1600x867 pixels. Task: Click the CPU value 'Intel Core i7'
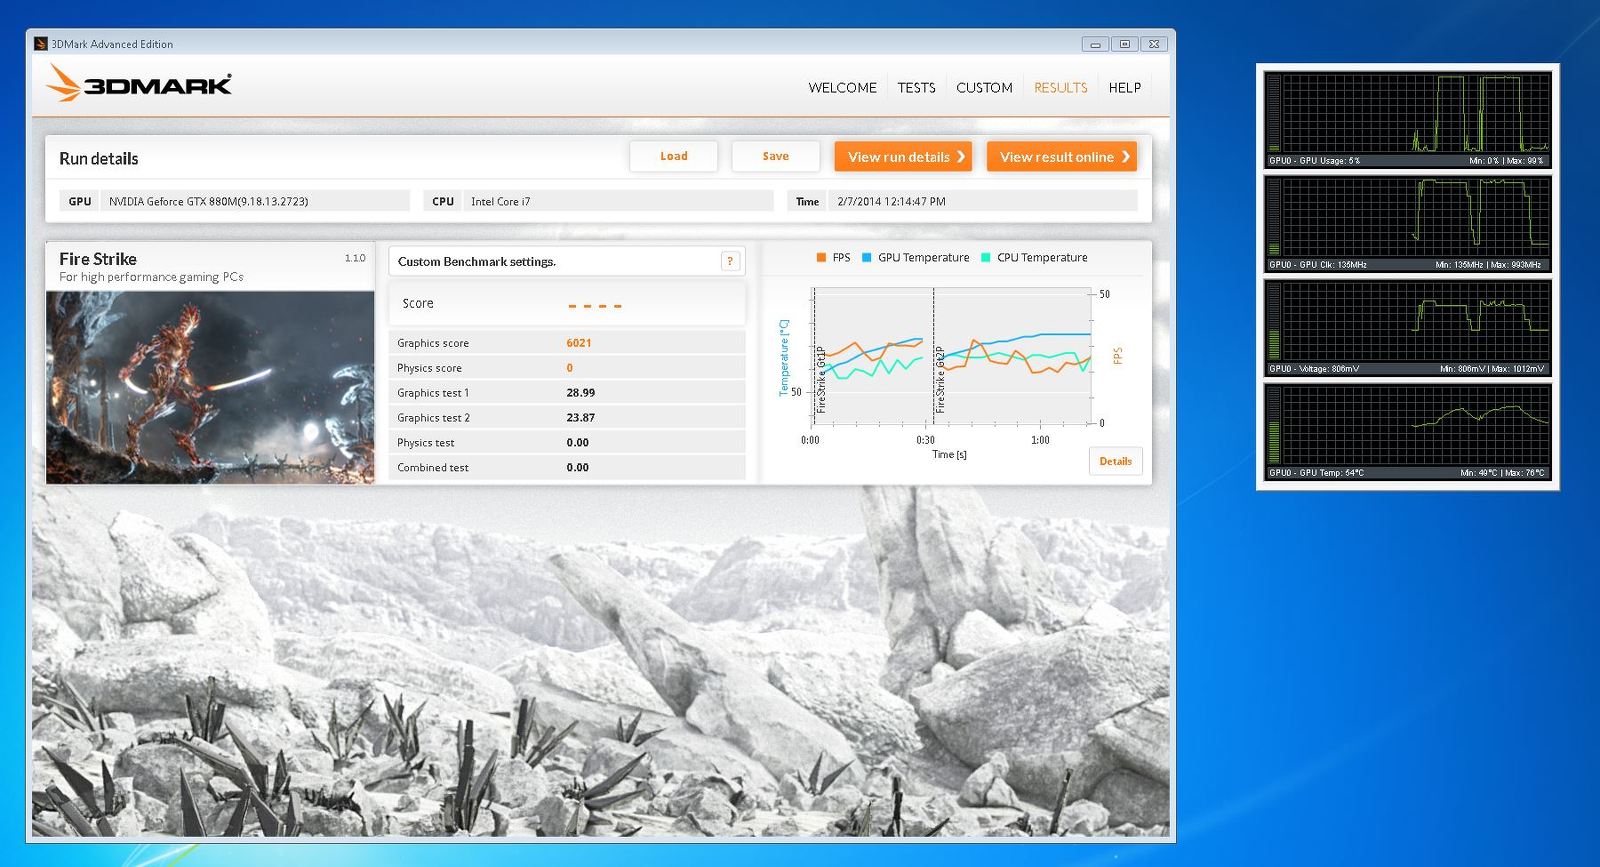[x=501, y=201]
